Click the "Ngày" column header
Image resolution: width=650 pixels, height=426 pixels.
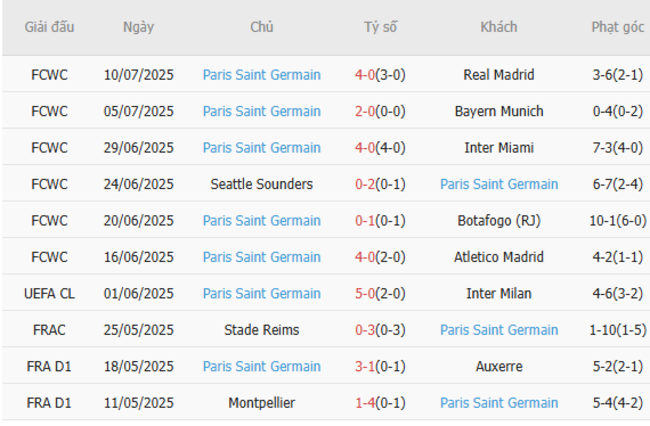[138, 27]
